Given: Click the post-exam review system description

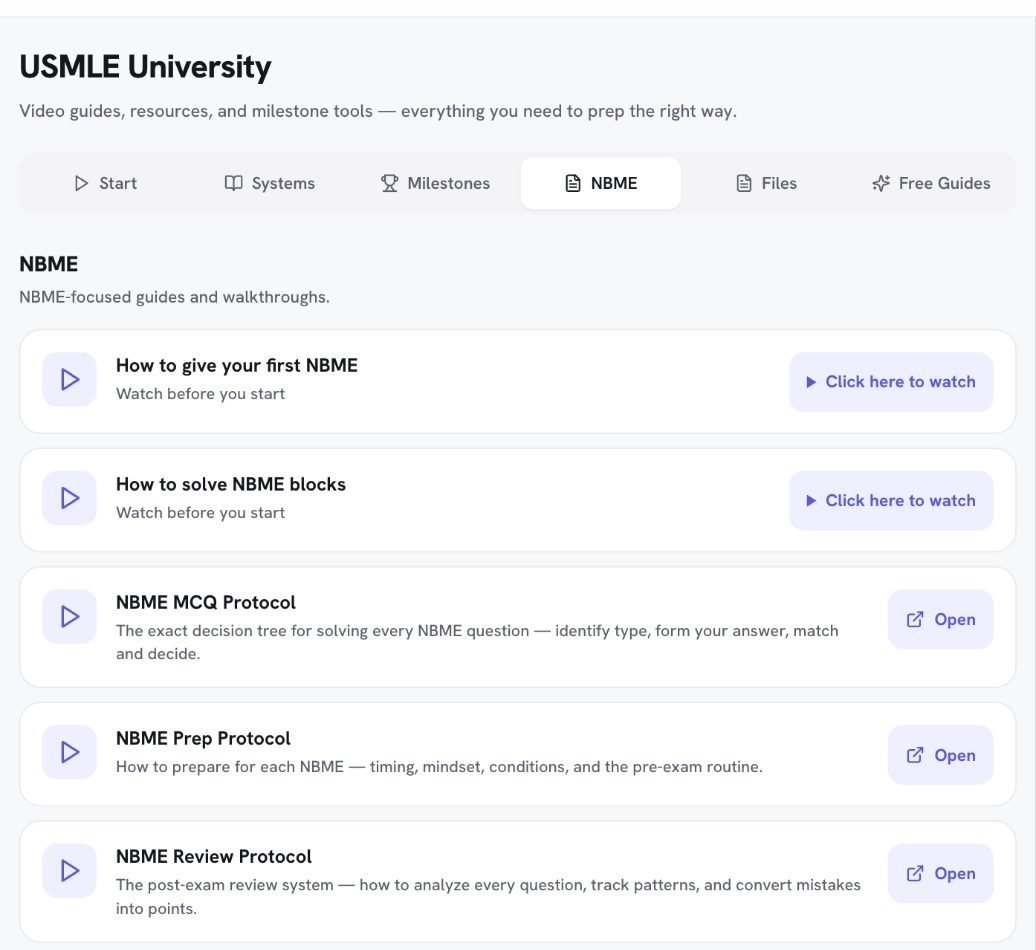Looking at the screenshot, I should click(488, 896).
